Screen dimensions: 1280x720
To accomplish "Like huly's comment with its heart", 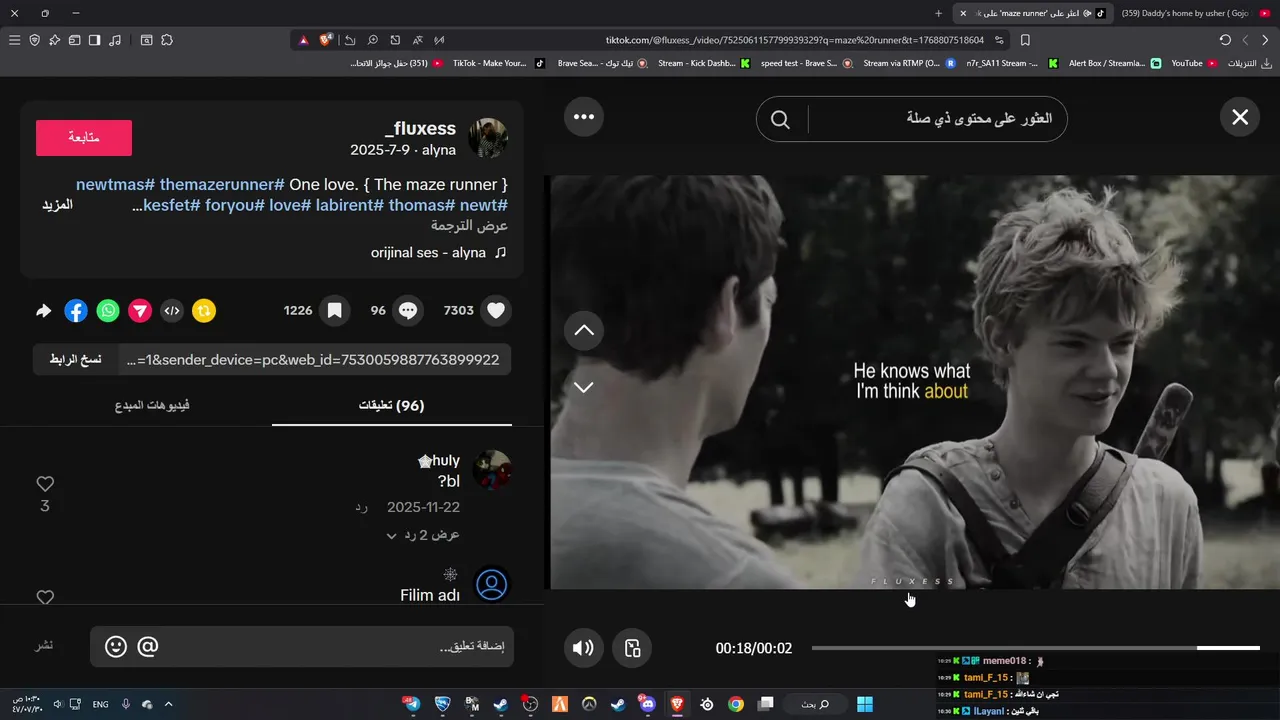I will tap(45, 484).
